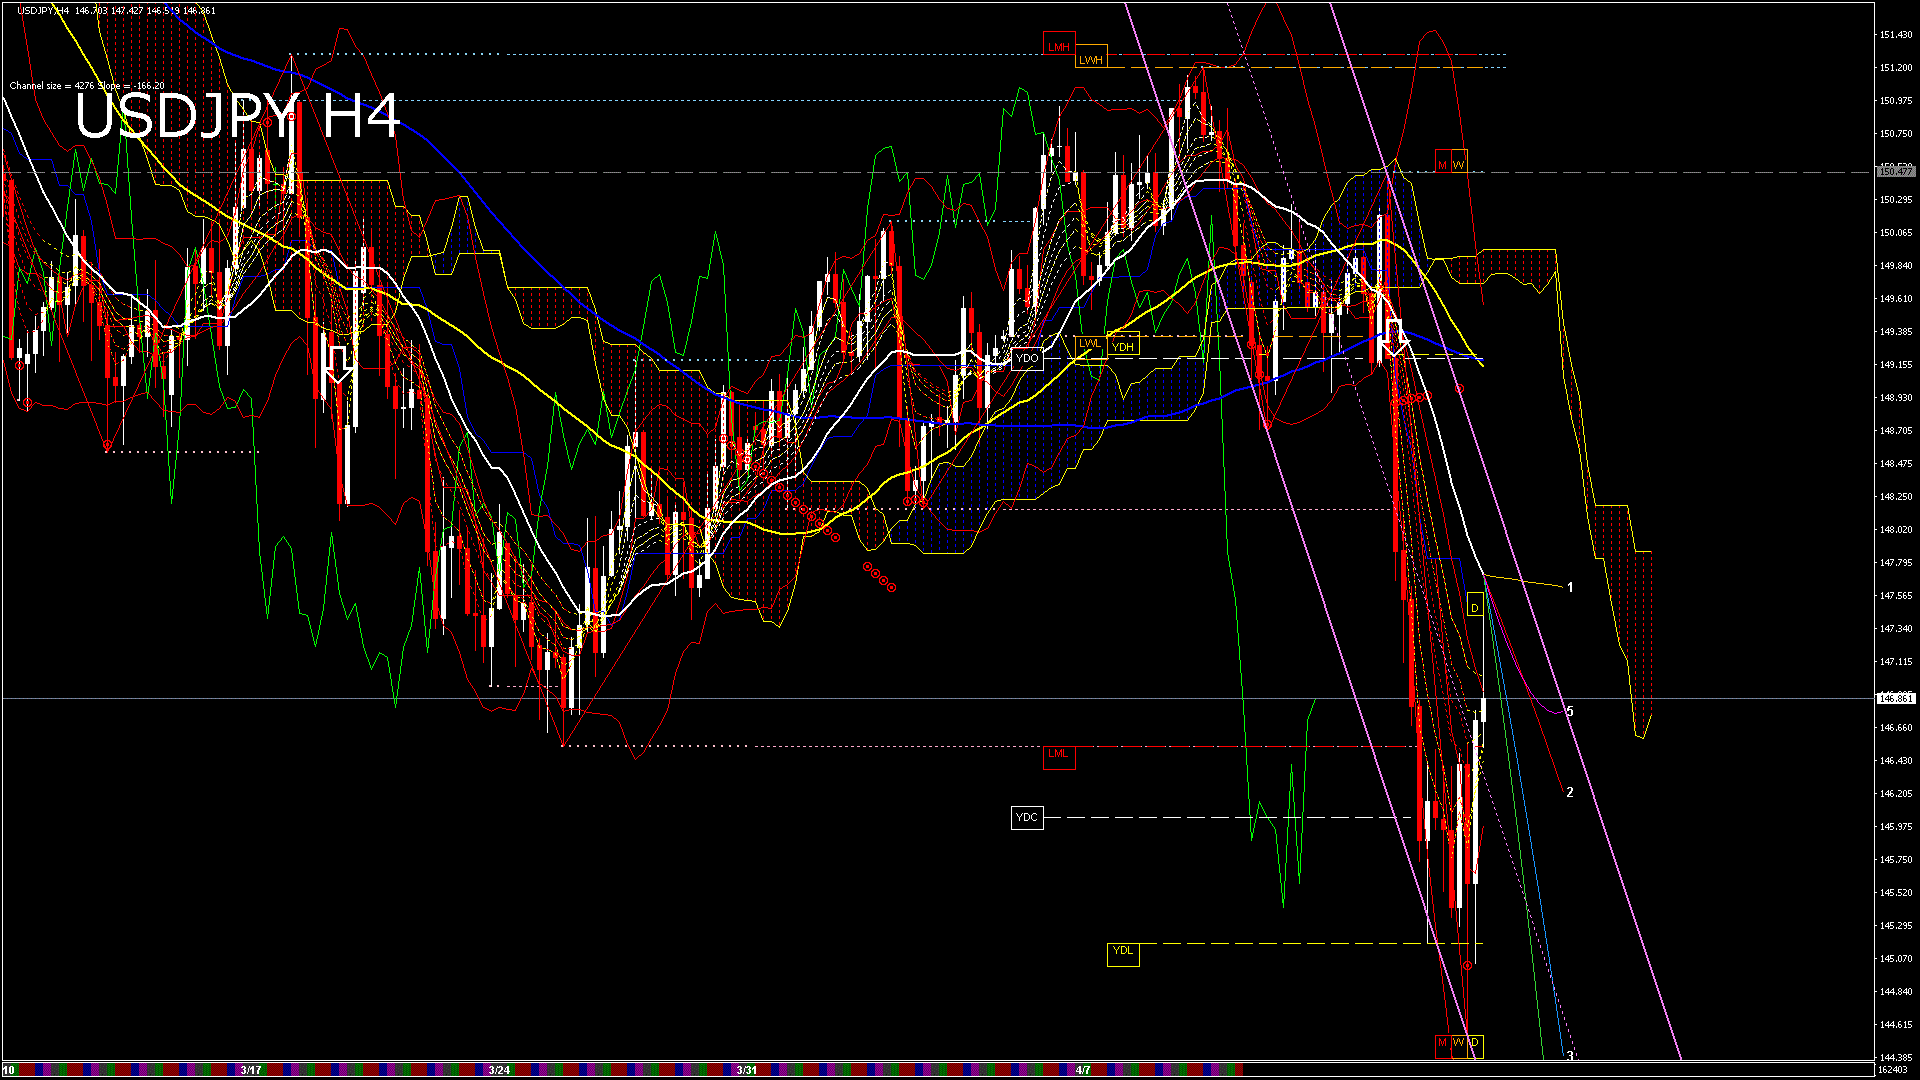Click the orange LWH level label
This screenshot has height=1080, width=1920.
[x=1091, y=60]
